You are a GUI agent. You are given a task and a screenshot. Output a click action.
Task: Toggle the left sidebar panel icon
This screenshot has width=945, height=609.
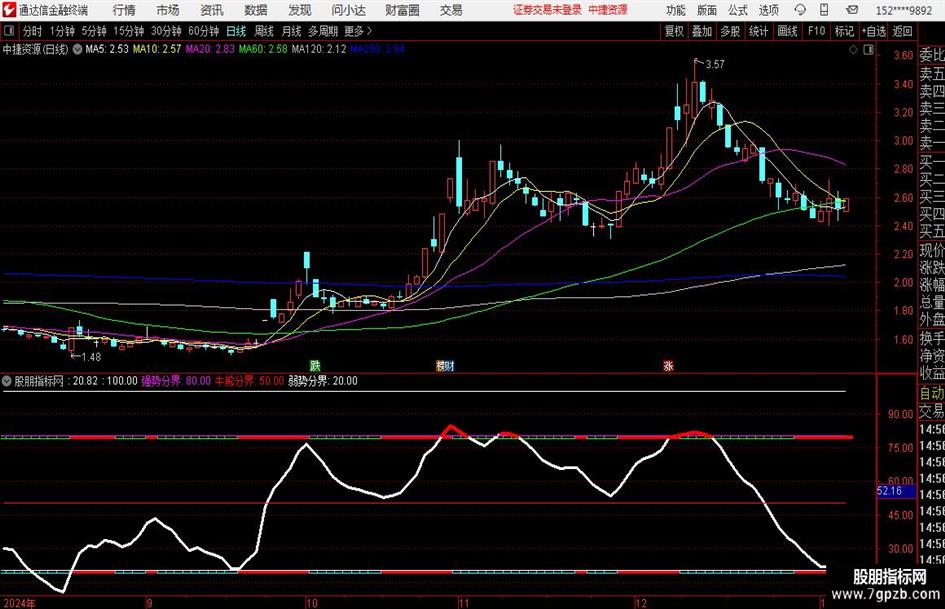[x=8, y=31]
